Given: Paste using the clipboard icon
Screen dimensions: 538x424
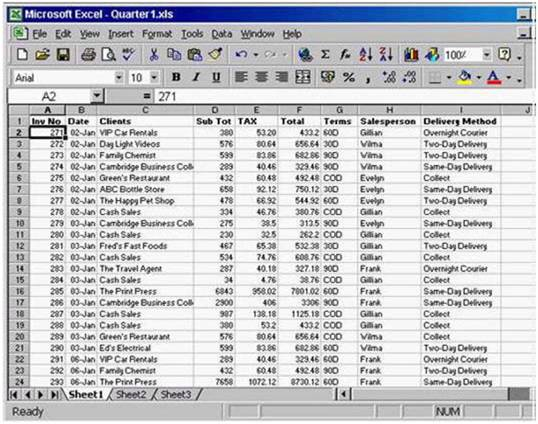Looking at the screenshot, I should point(195,55).
